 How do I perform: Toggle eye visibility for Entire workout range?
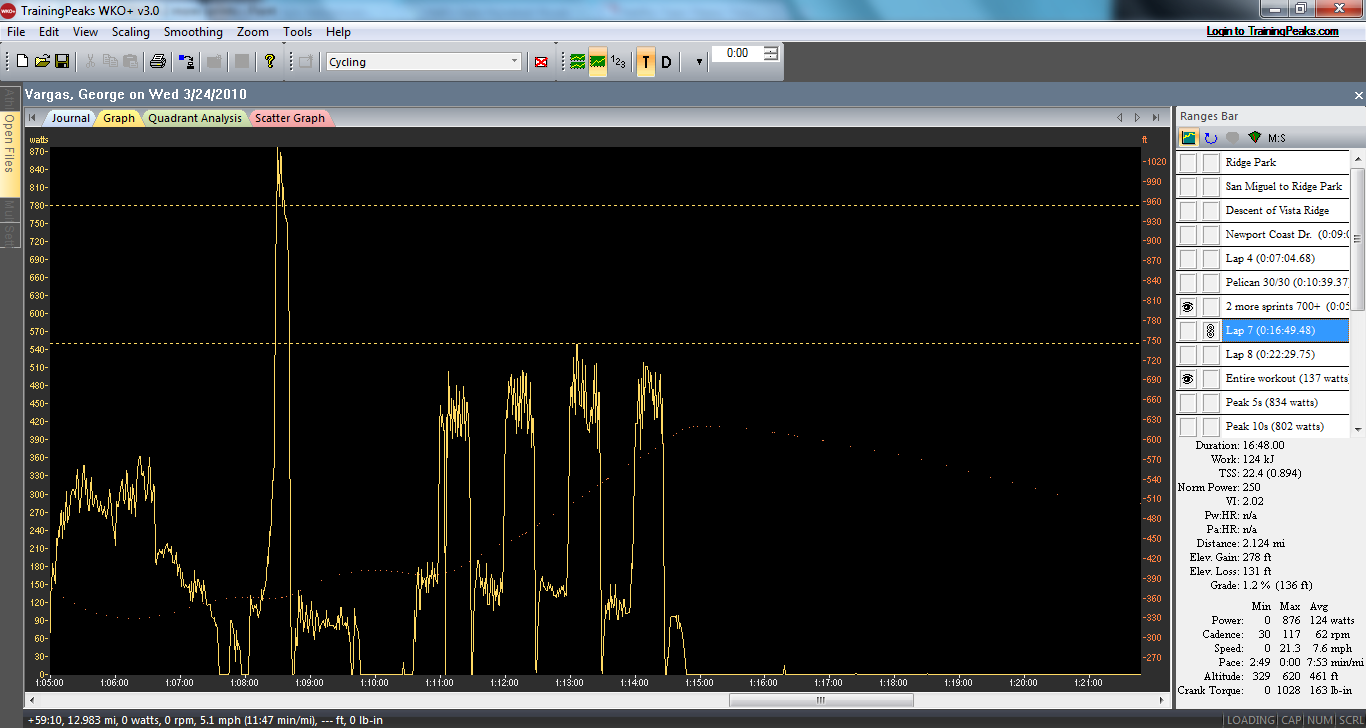coord(1188,379)
